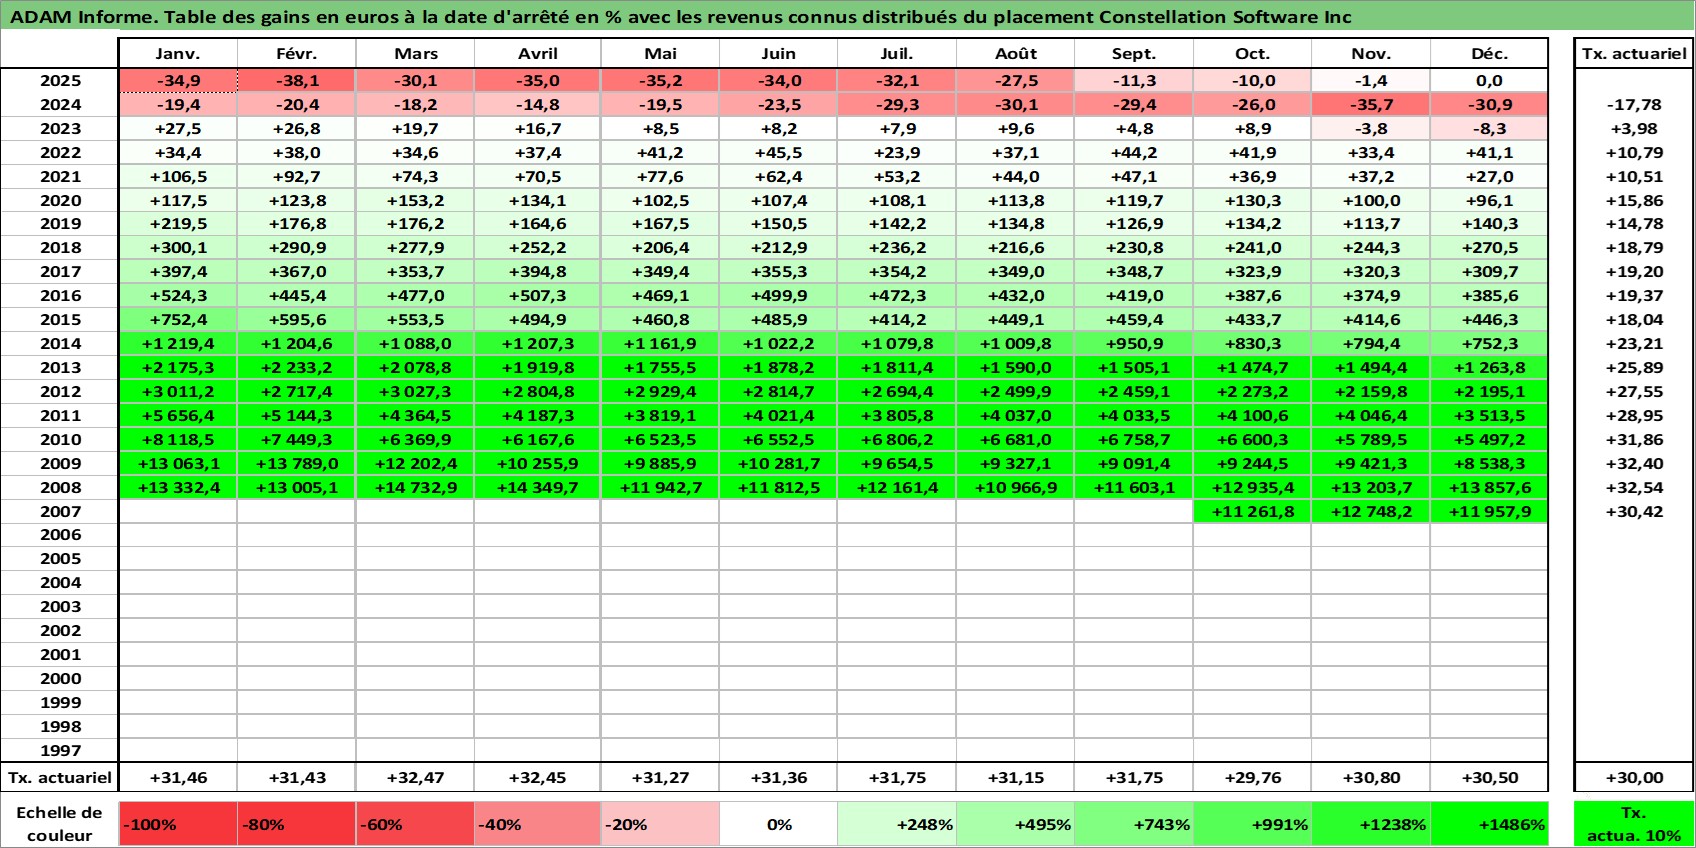Viewport: 1696px width, 848px height.
Task: Click the 'Echelle de couleur' label
Action: (x=60, y=824)
